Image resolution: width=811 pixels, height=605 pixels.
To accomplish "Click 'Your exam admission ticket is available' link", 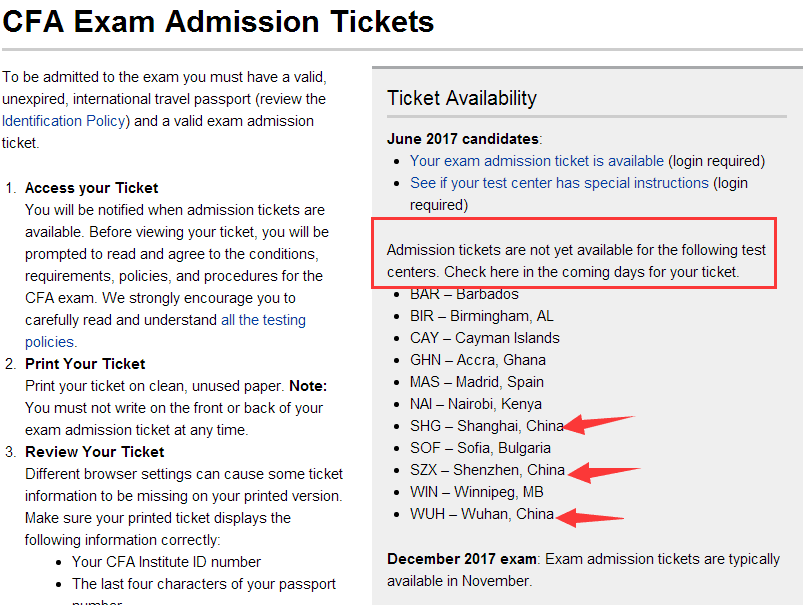I will click(x=537, y=161).
